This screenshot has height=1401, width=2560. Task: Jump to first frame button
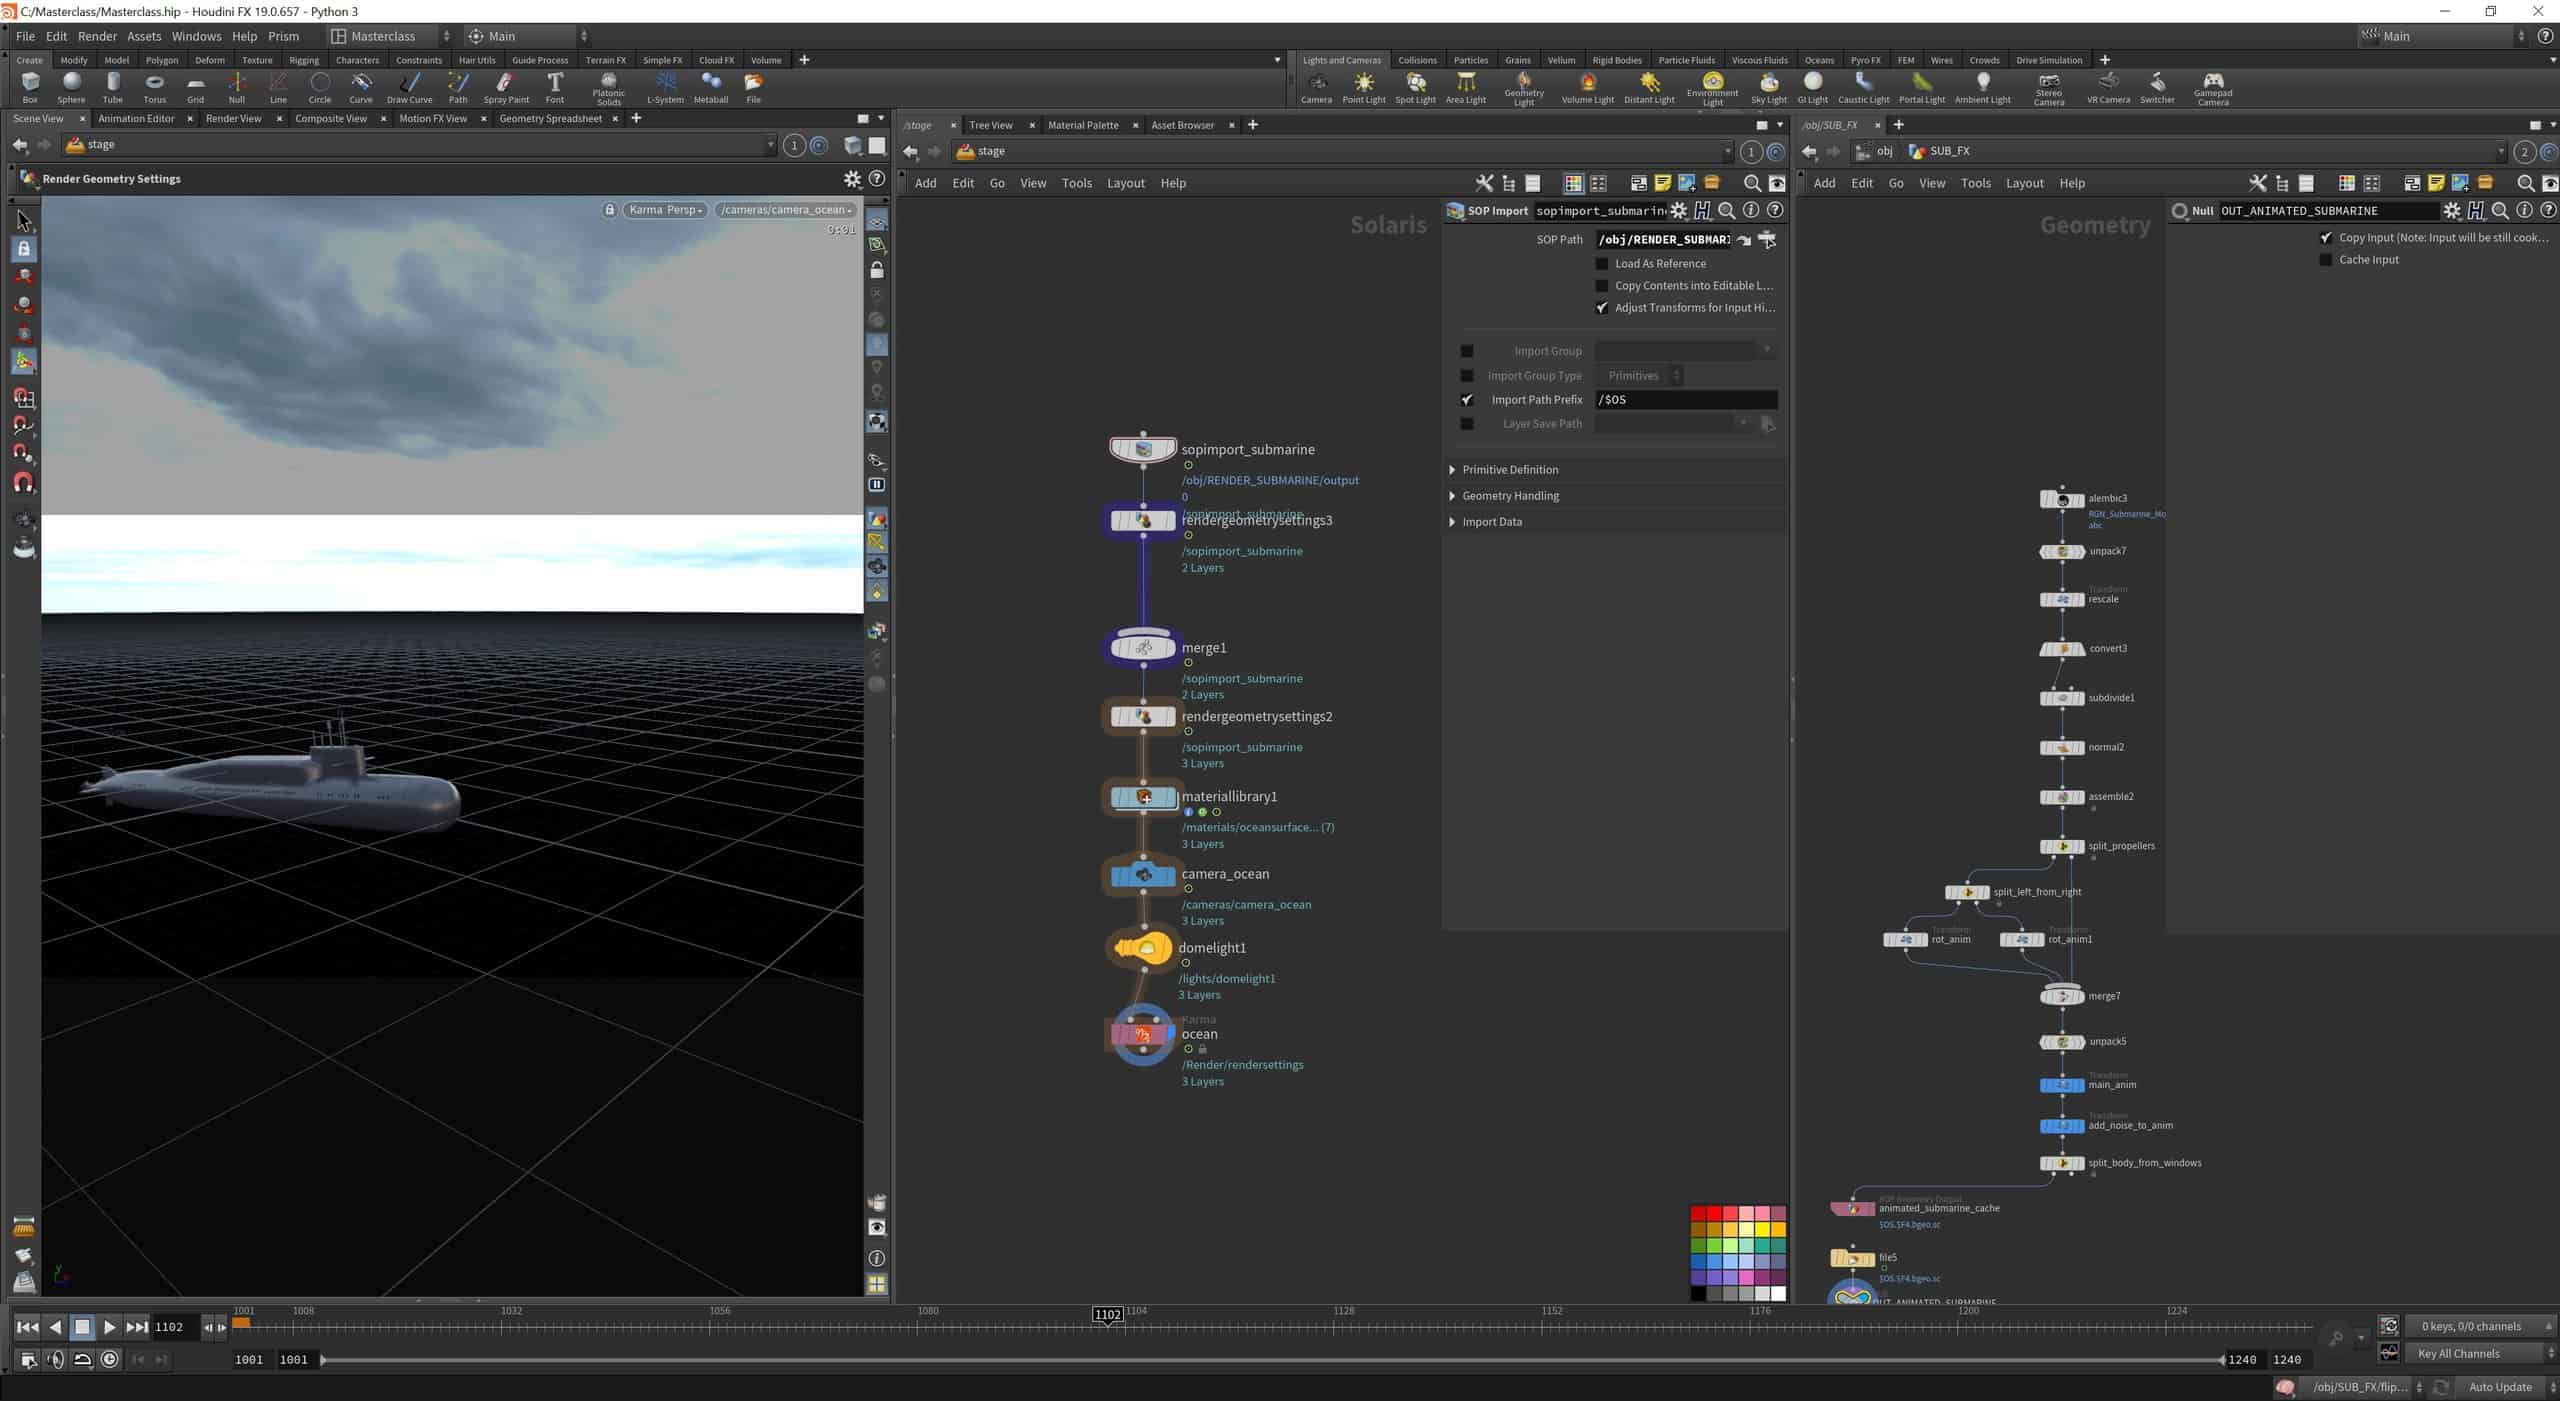27,1327
